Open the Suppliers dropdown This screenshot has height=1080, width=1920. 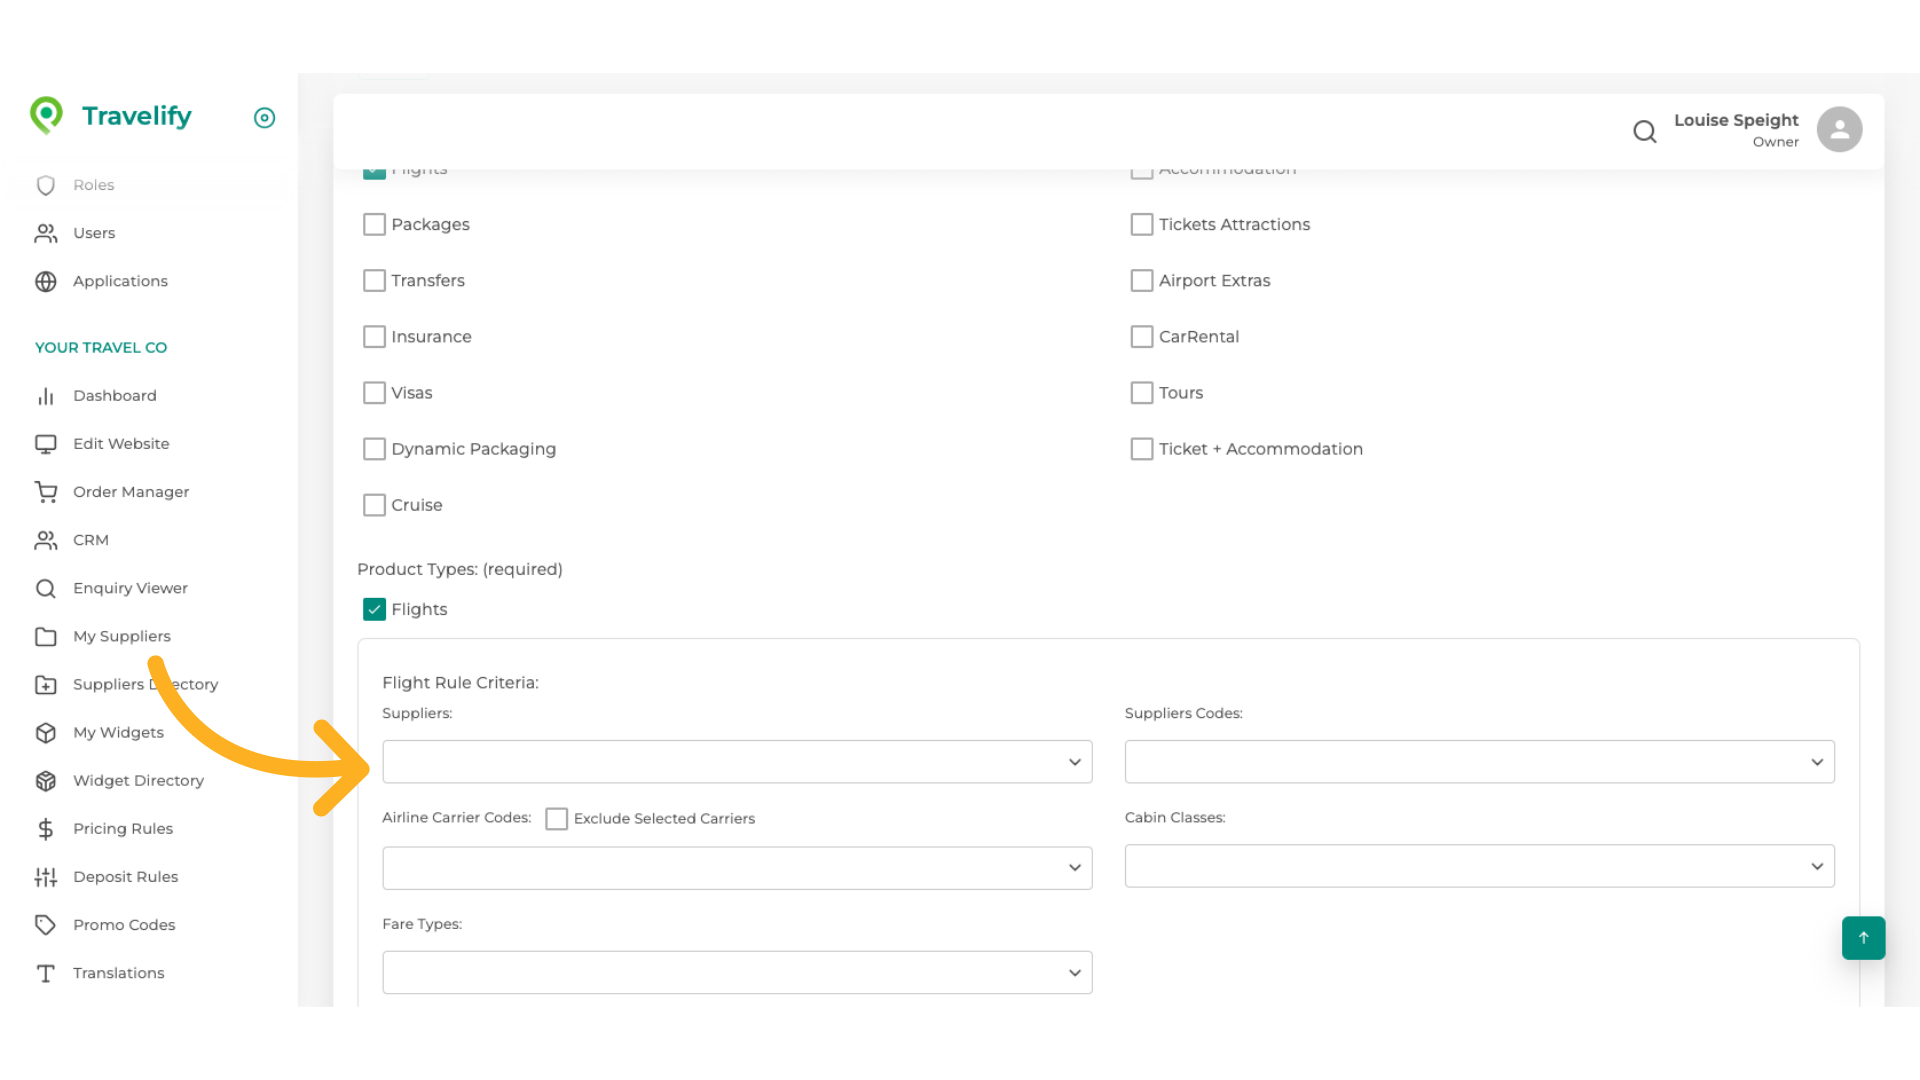[737, 762]
